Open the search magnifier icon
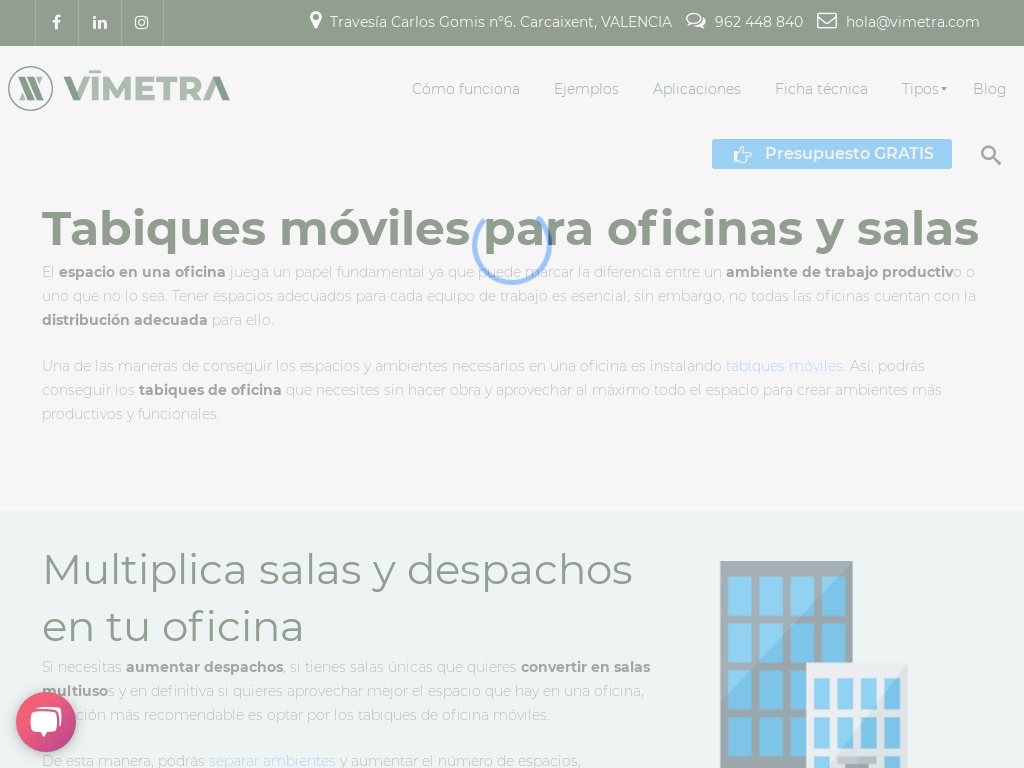Image resolution: width=1024 pixels, height=768 pixels. tap(991, 155)
